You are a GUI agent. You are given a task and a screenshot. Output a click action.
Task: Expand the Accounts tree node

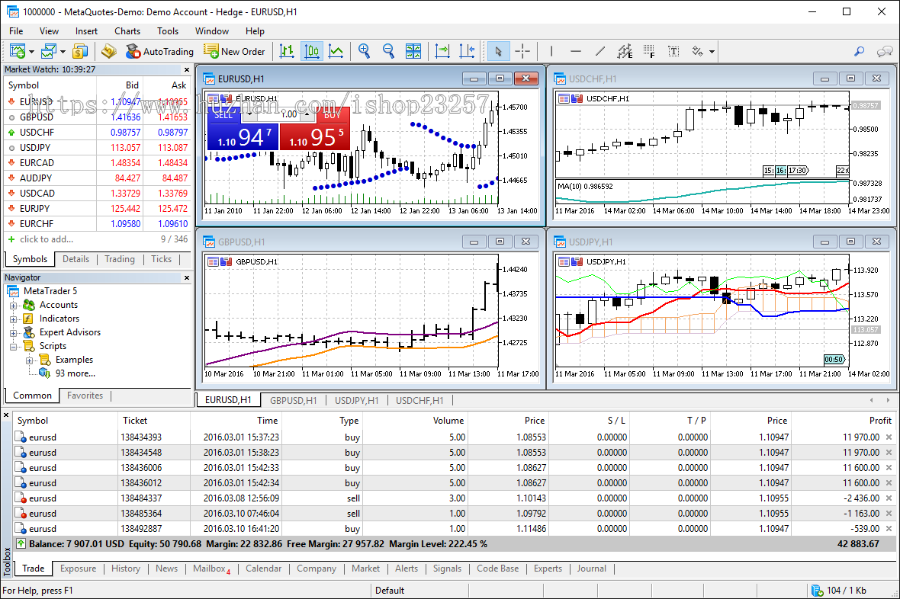click(13, 305)
